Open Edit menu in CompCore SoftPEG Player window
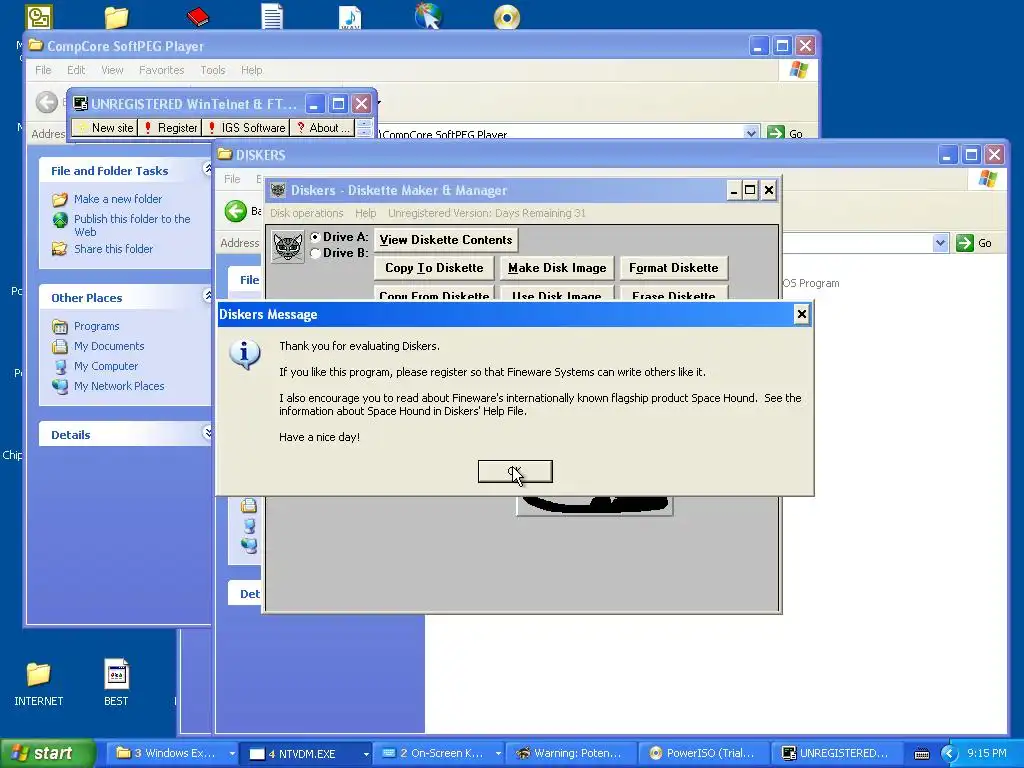This screenshot has width=1024, height=768. point(76,70)
